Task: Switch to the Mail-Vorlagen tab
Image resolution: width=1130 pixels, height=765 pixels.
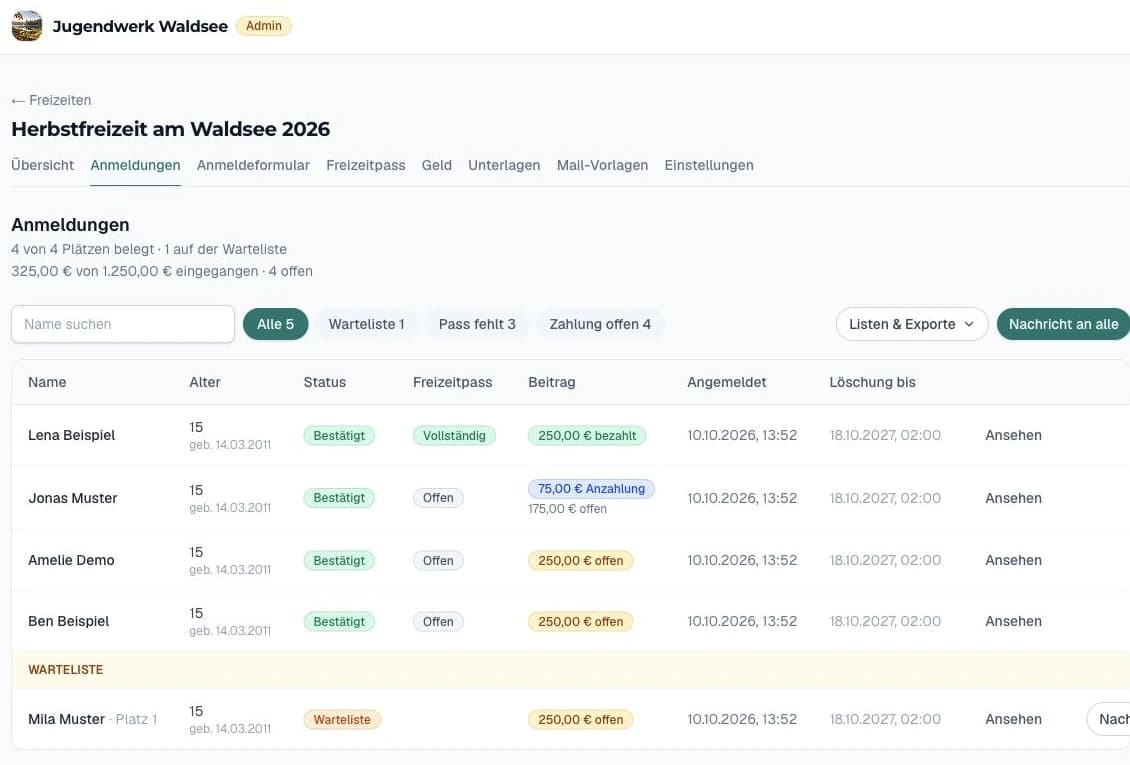Action: click(x=602, y=165)
